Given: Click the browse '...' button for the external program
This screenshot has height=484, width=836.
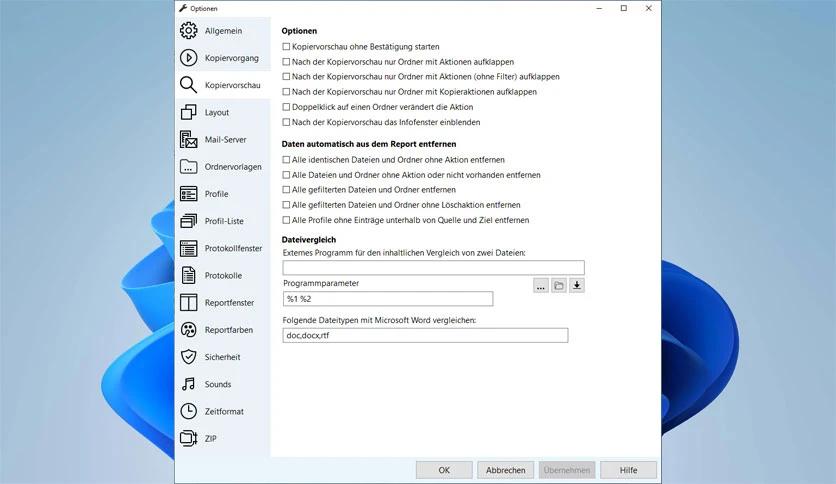Looking at the screenshot, I should (x=541, y=286).
